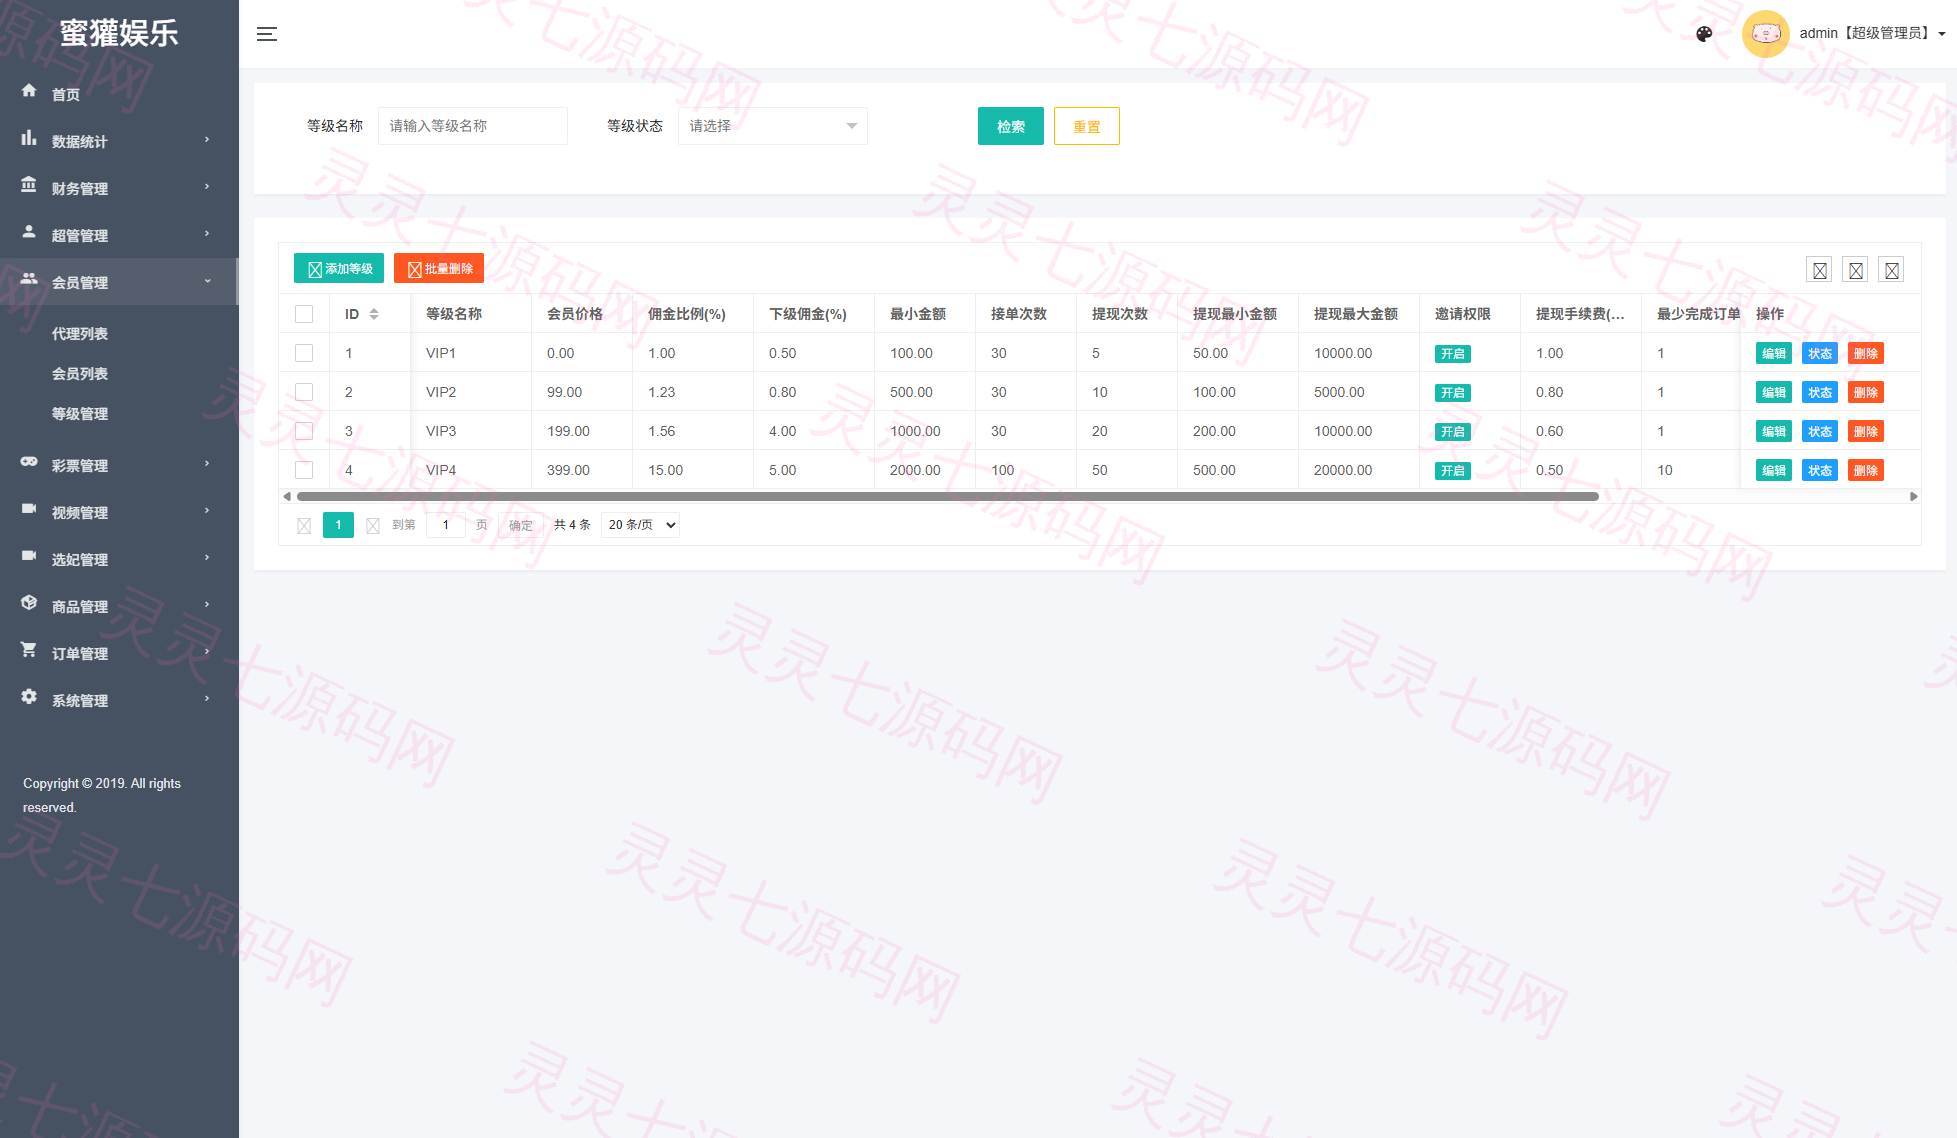Click the table horizontal scrollbar
Image resolution: width=1957 pixels, height=1138 pixels.
coord(948,496)
